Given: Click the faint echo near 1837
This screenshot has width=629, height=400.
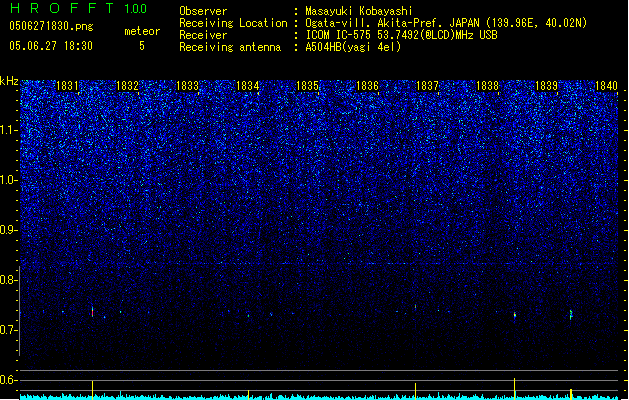Looking at the screenshot, I should (x=416, y=307).
